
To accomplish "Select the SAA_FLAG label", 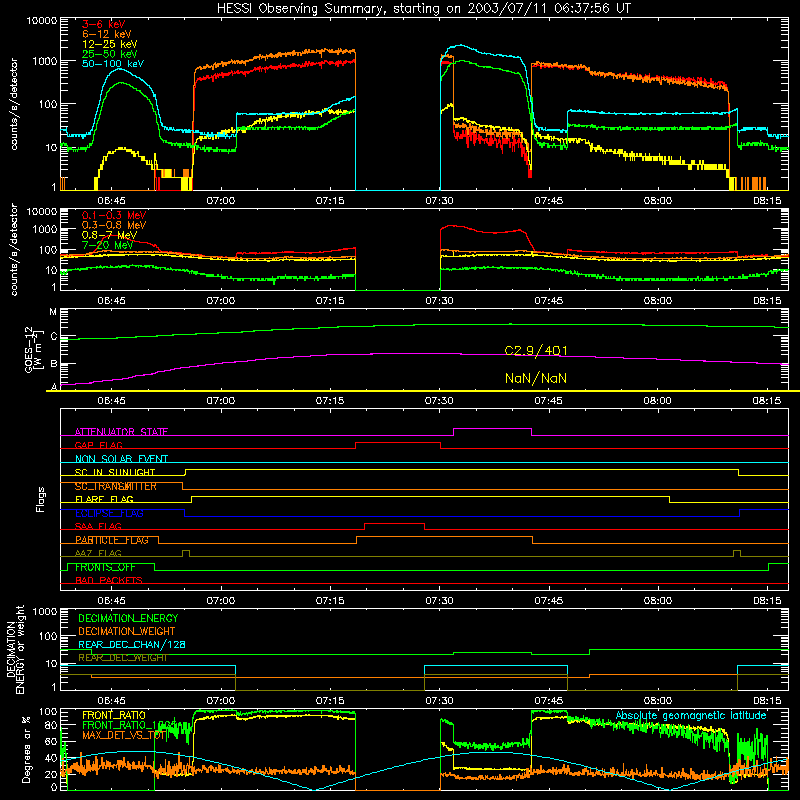I will (x=98, y=526).
